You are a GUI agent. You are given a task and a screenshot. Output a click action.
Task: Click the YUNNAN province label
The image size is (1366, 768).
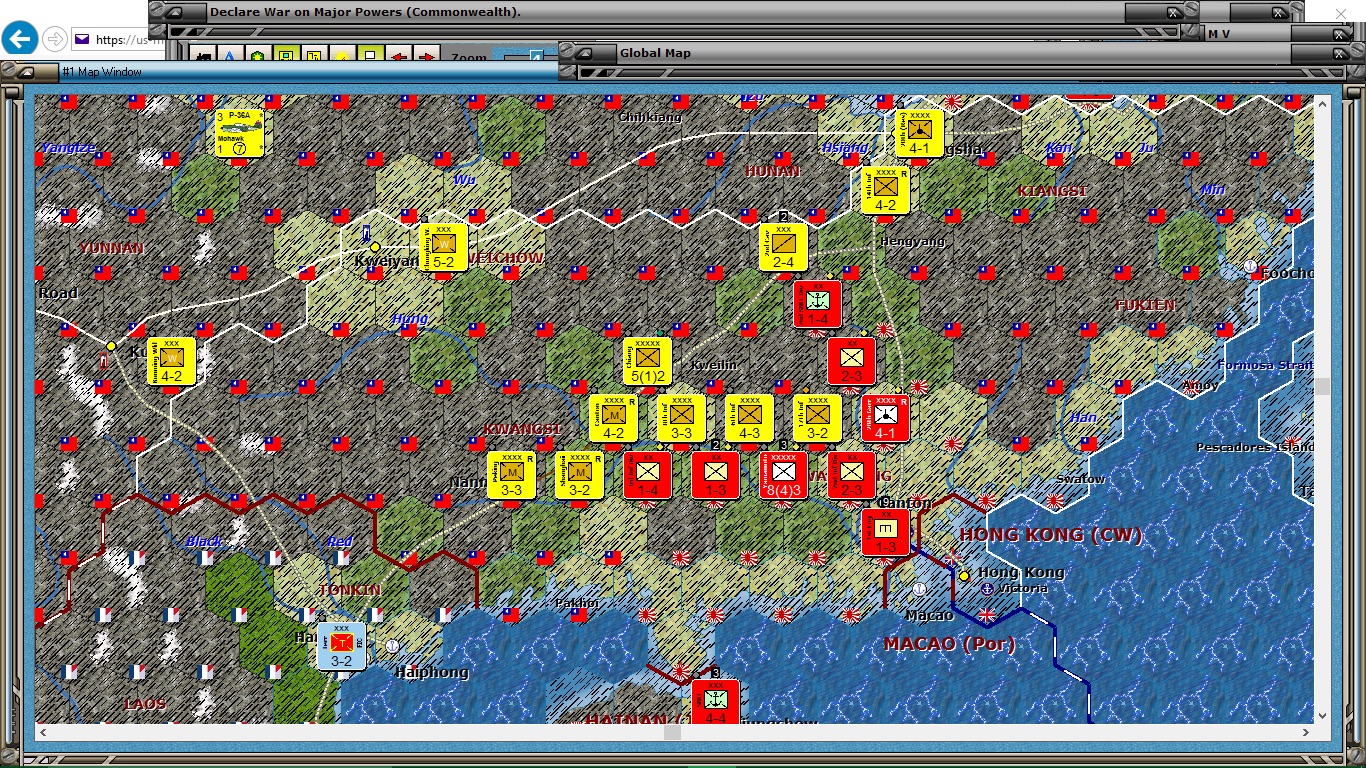pos(112,248)
